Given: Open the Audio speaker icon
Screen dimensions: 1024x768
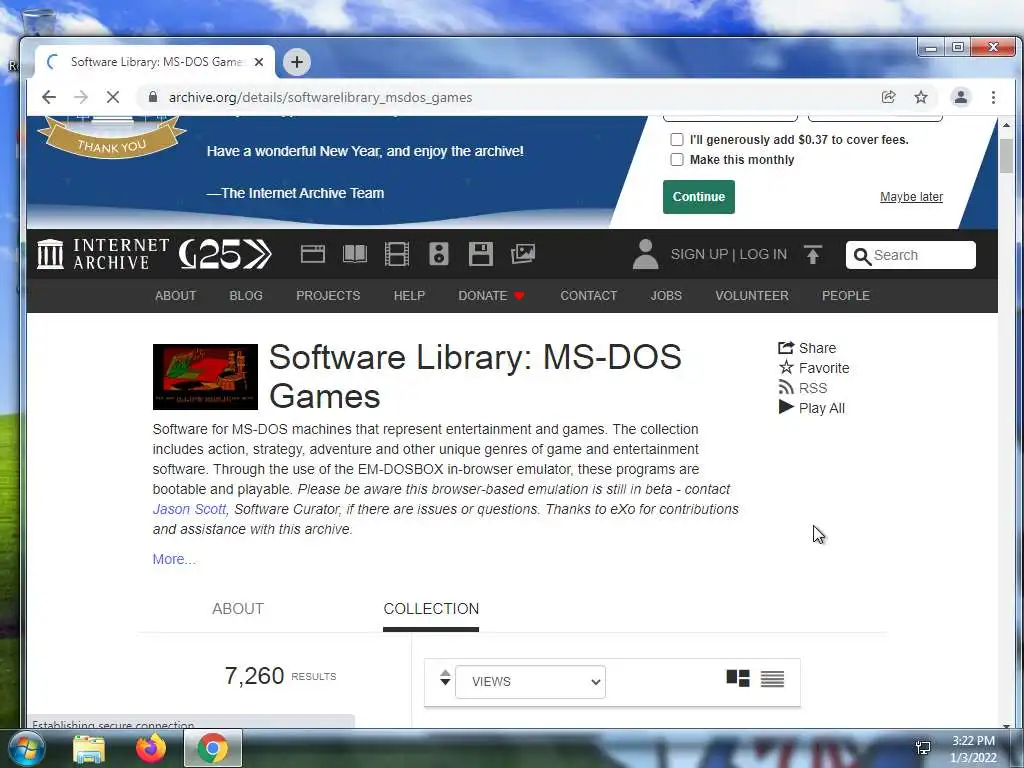Looking at the screenshot, I should point(439,254).
